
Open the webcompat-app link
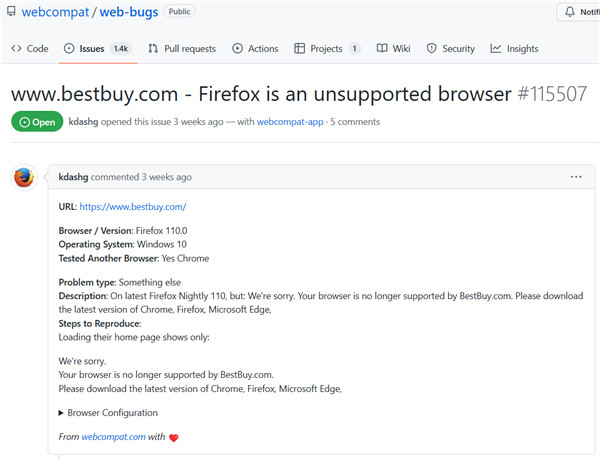pos(290,122)
